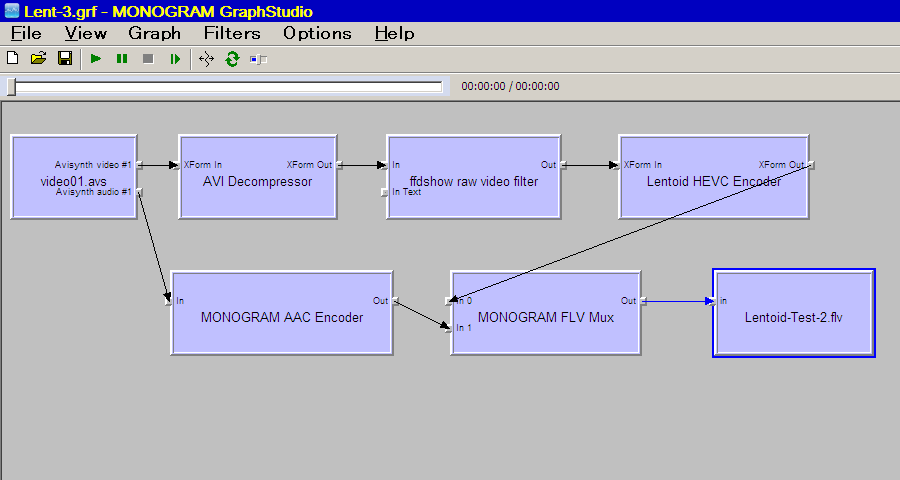Step one frame forward
This screenshot has height=480, width=900.
175,59
